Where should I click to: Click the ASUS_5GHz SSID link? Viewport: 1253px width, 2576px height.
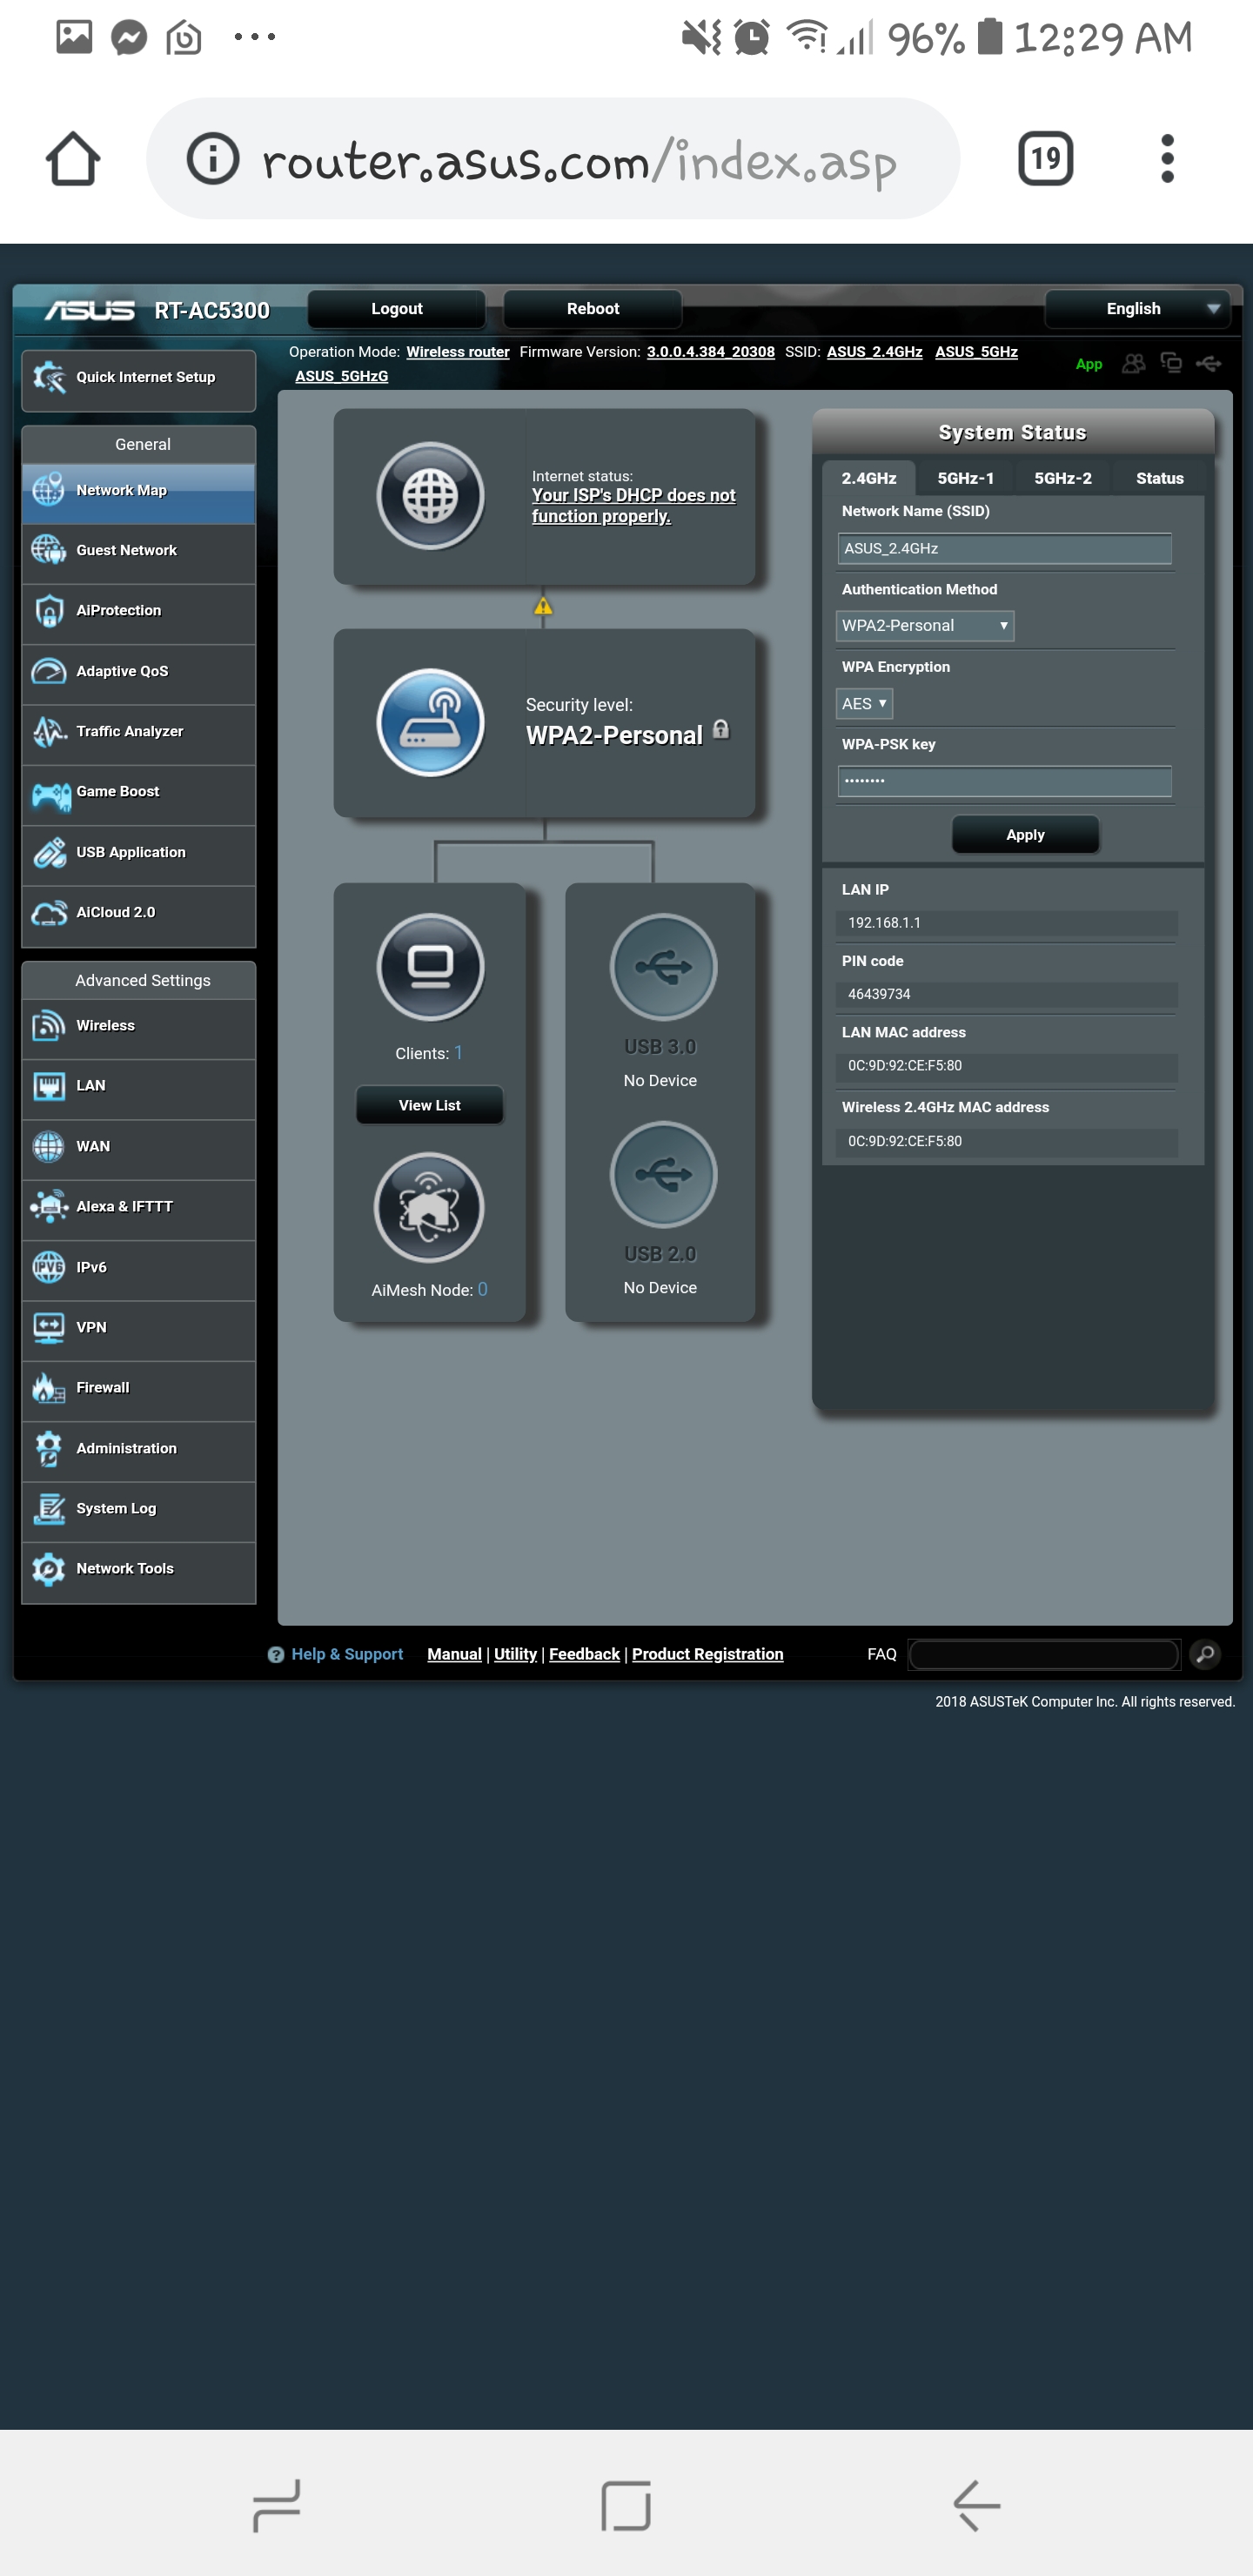tap(977, 352)
